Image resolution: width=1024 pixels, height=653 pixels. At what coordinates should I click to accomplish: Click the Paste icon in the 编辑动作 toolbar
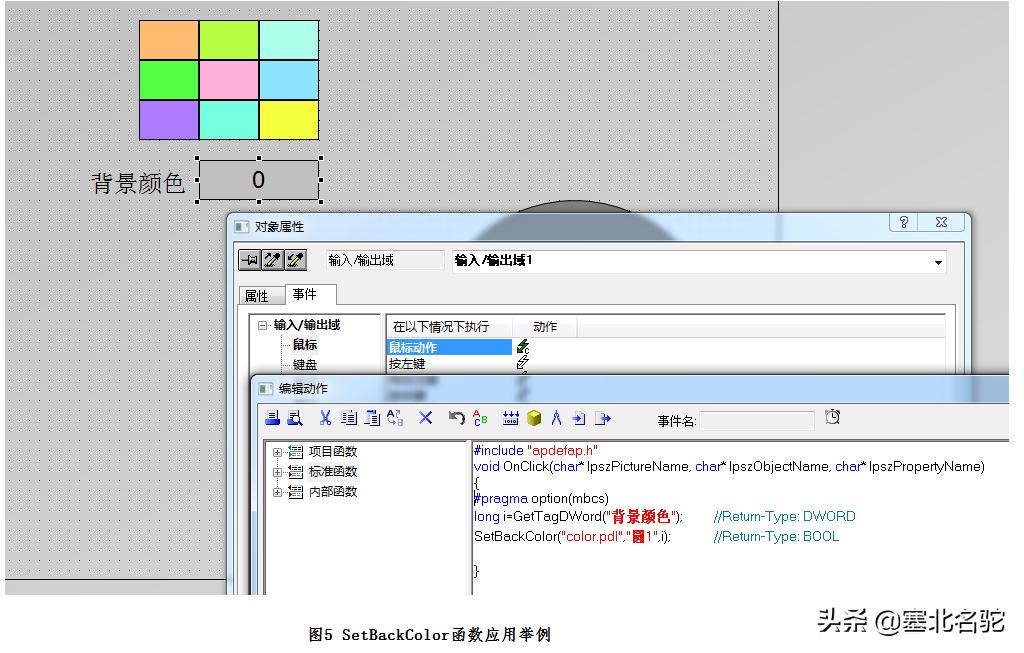pyautogui.click(x=370, y=418)
